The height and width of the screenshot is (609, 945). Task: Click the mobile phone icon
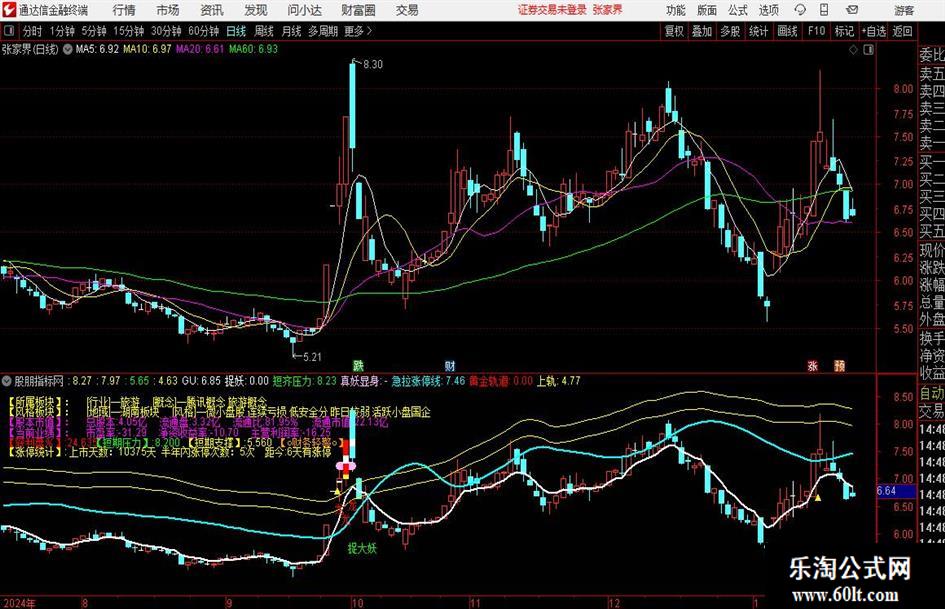click(x=824, y=10)
